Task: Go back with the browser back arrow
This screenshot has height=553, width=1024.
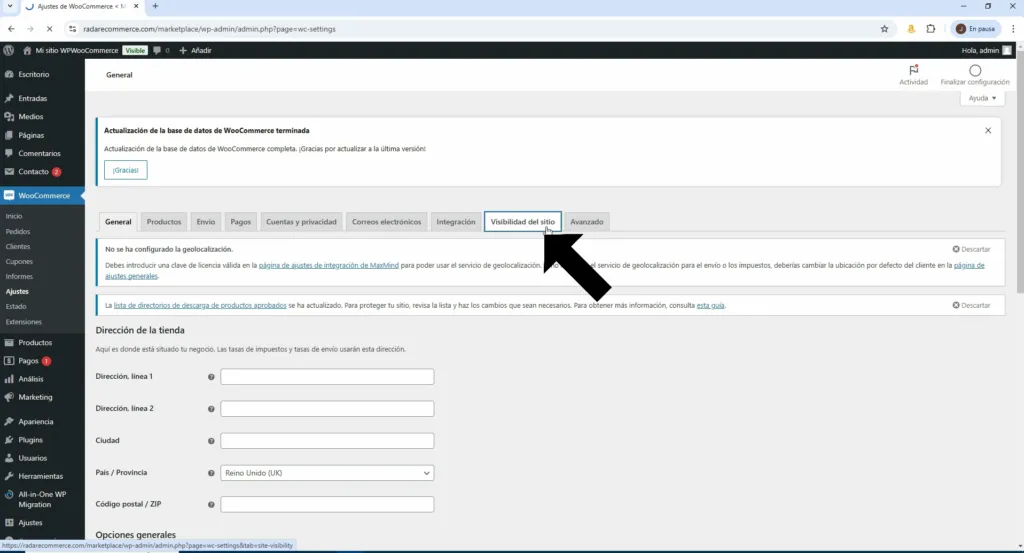Action: [11, 29]
